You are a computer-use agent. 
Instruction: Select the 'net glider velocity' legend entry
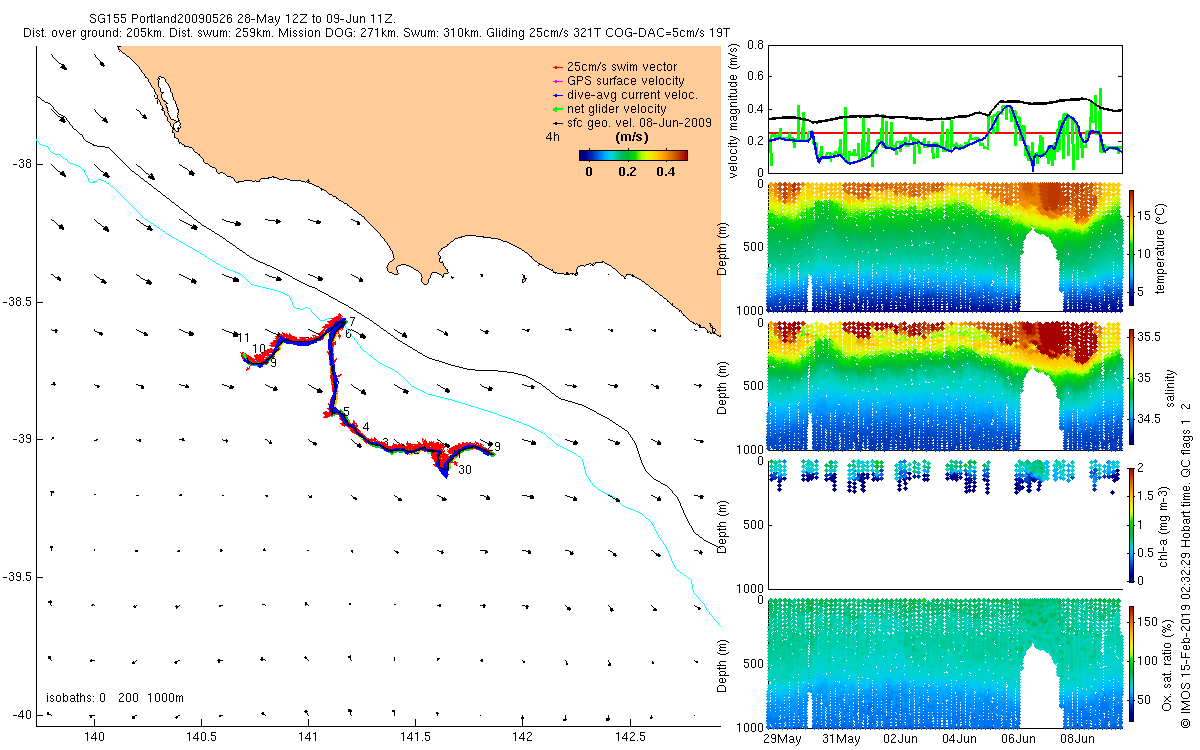pyautogui.click(x=609, y=109)
